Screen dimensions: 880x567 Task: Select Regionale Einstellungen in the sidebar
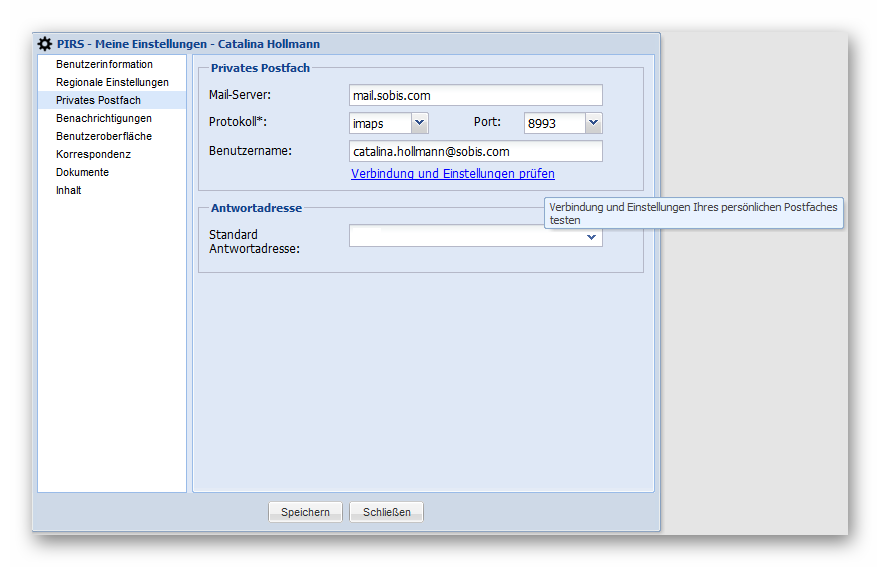point(112,82)
